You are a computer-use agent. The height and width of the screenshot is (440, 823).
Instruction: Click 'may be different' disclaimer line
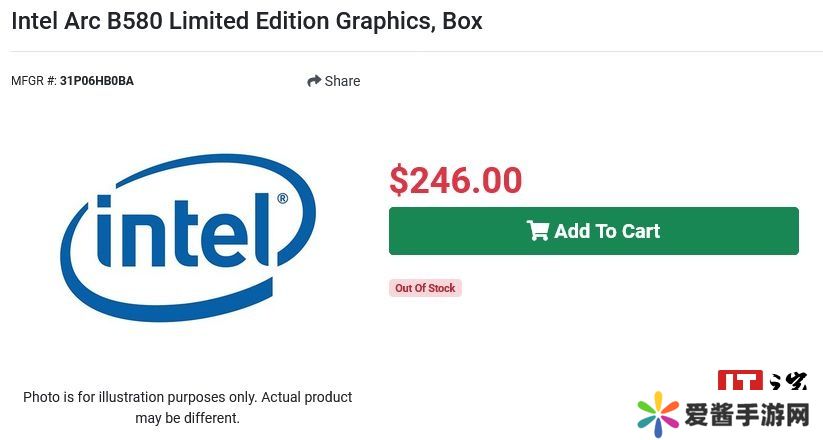pyautogui.click(x=188, y=418)
